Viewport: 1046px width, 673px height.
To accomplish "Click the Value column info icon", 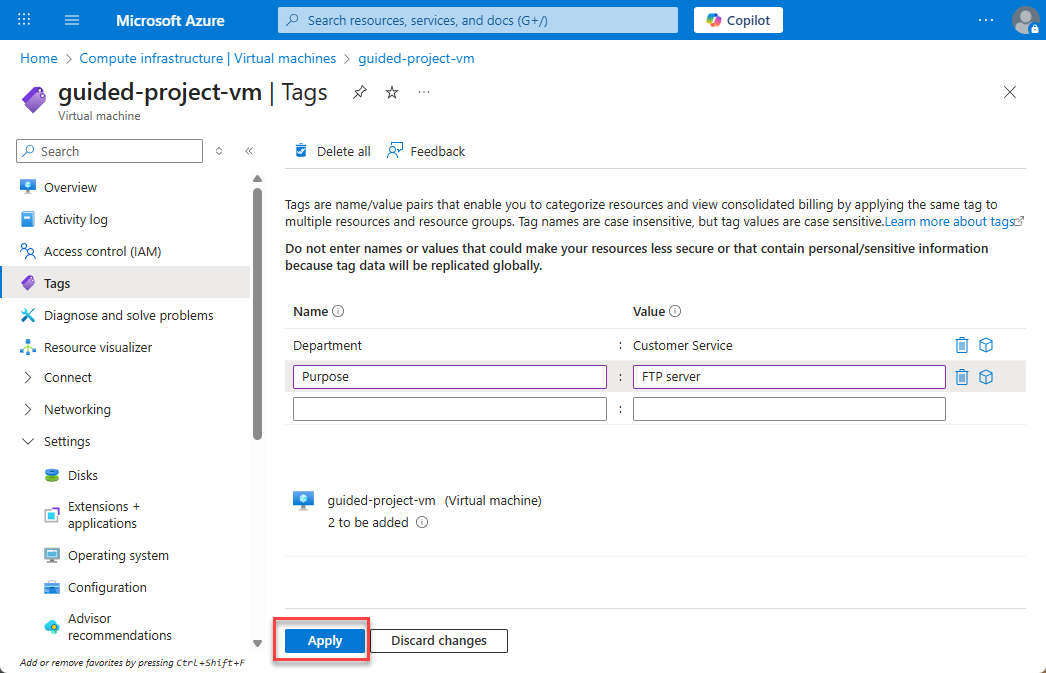I will [675, 311].
